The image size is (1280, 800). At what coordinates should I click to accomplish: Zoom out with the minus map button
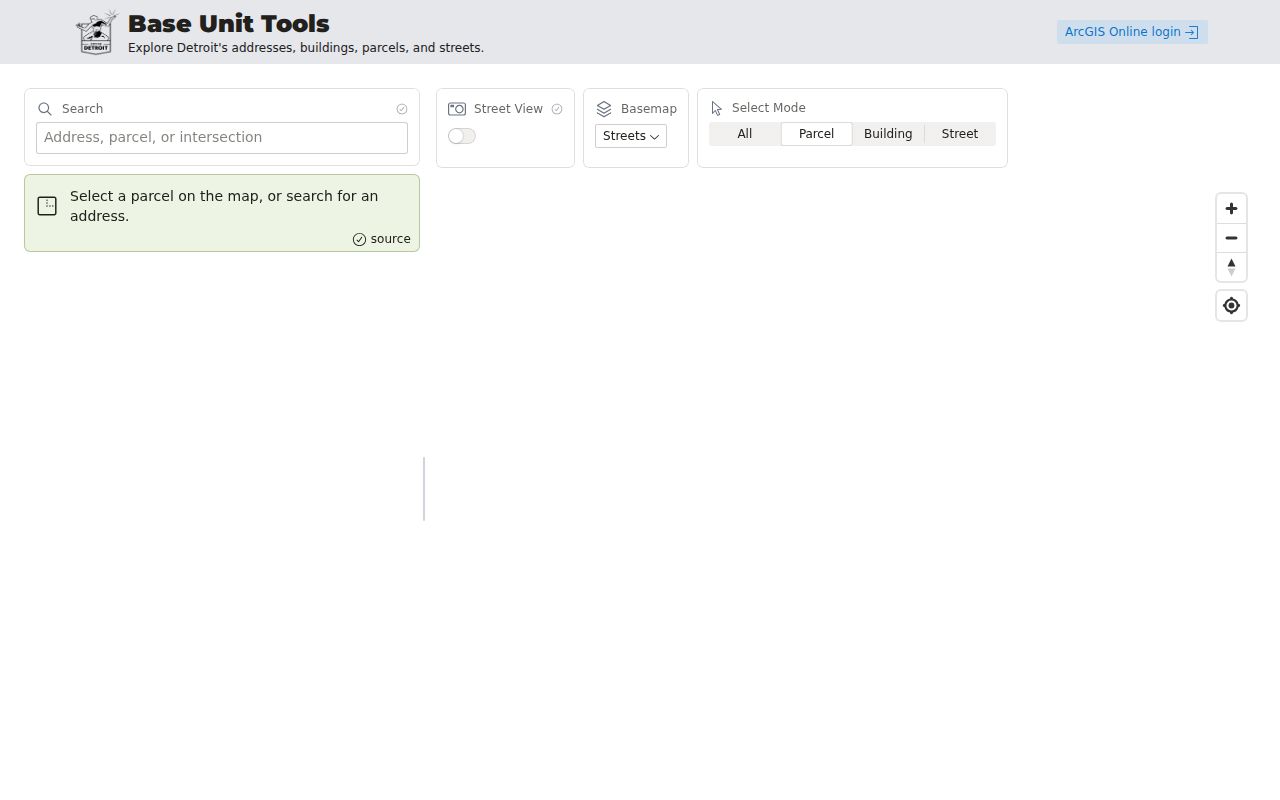pos(1231,238)
